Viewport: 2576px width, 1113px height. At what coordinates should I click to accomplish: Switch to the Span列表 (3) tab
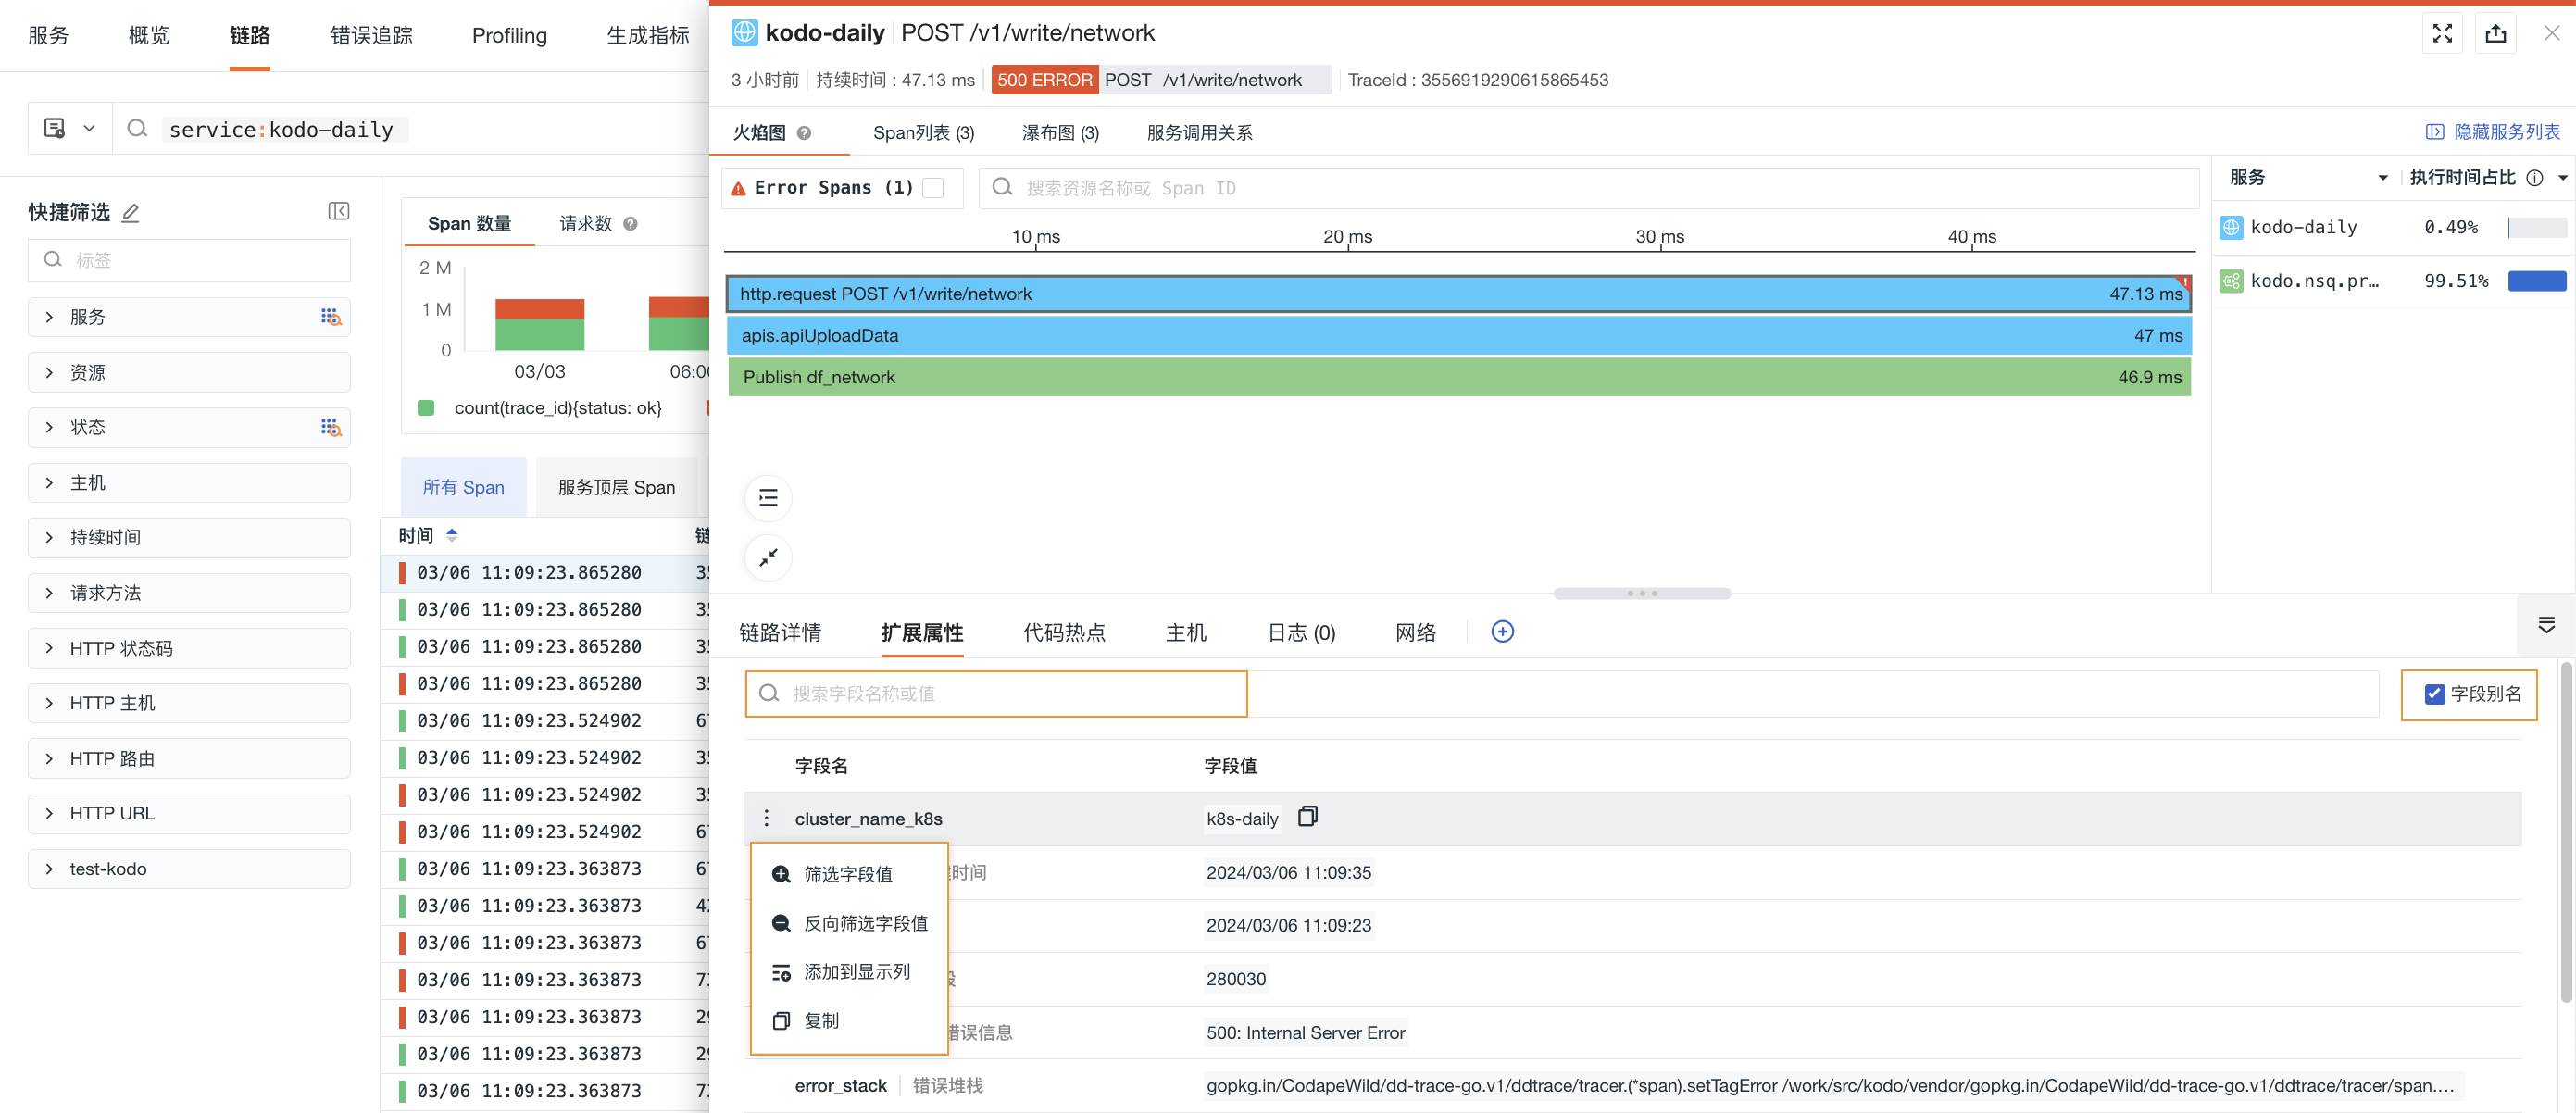pyautogui.click(x=923, y=133)
